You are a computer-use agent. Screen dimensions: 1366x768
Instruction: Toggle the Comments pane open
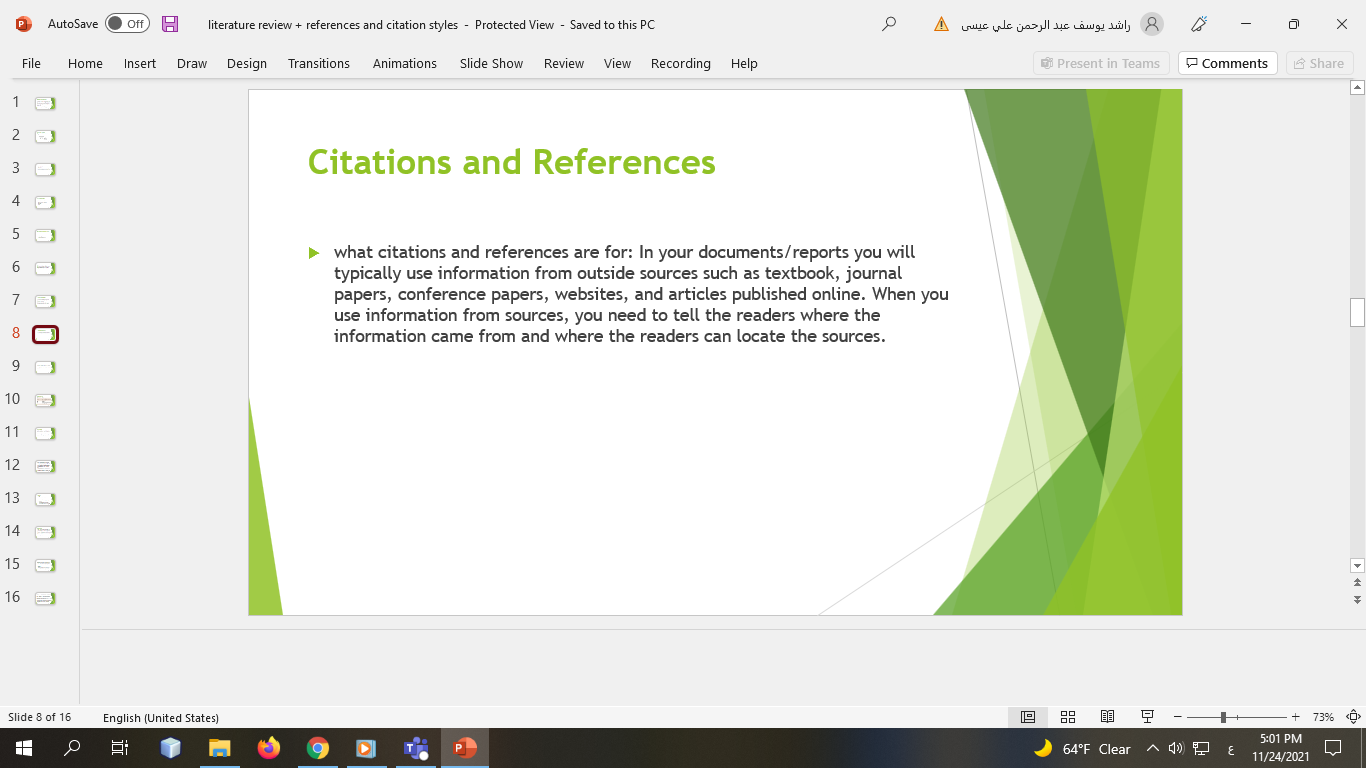1227,63
